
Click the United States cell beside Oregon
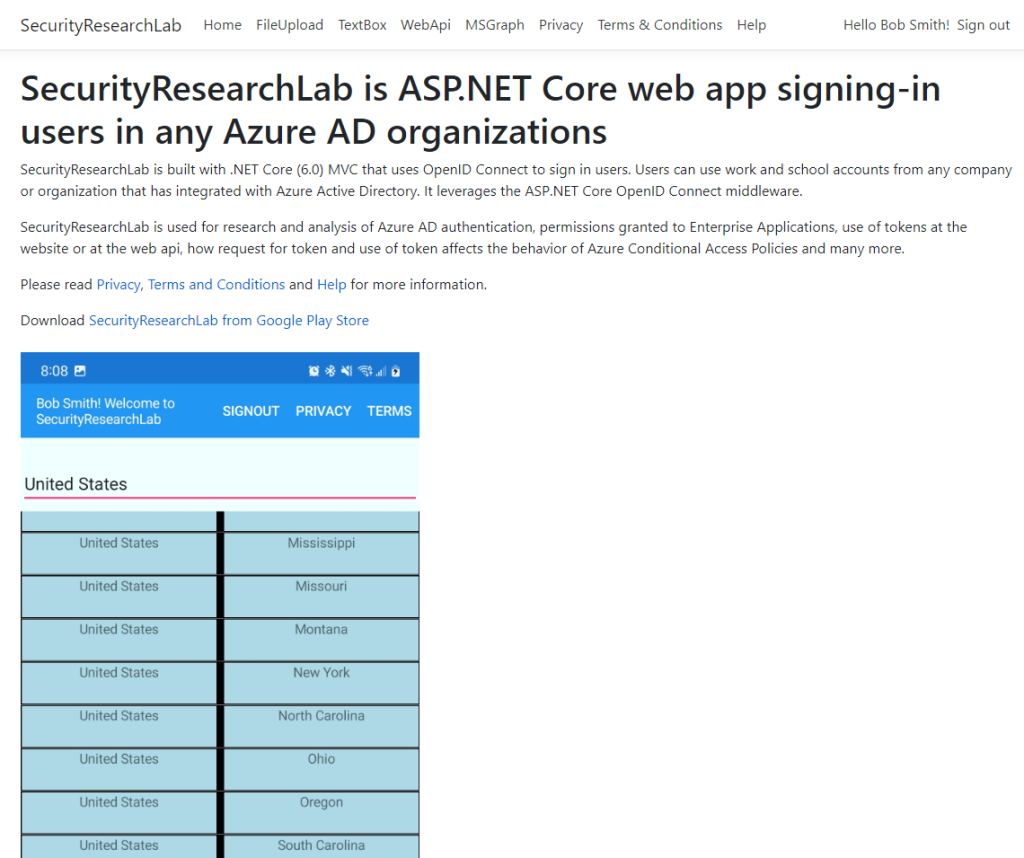[x=119, y=812]
